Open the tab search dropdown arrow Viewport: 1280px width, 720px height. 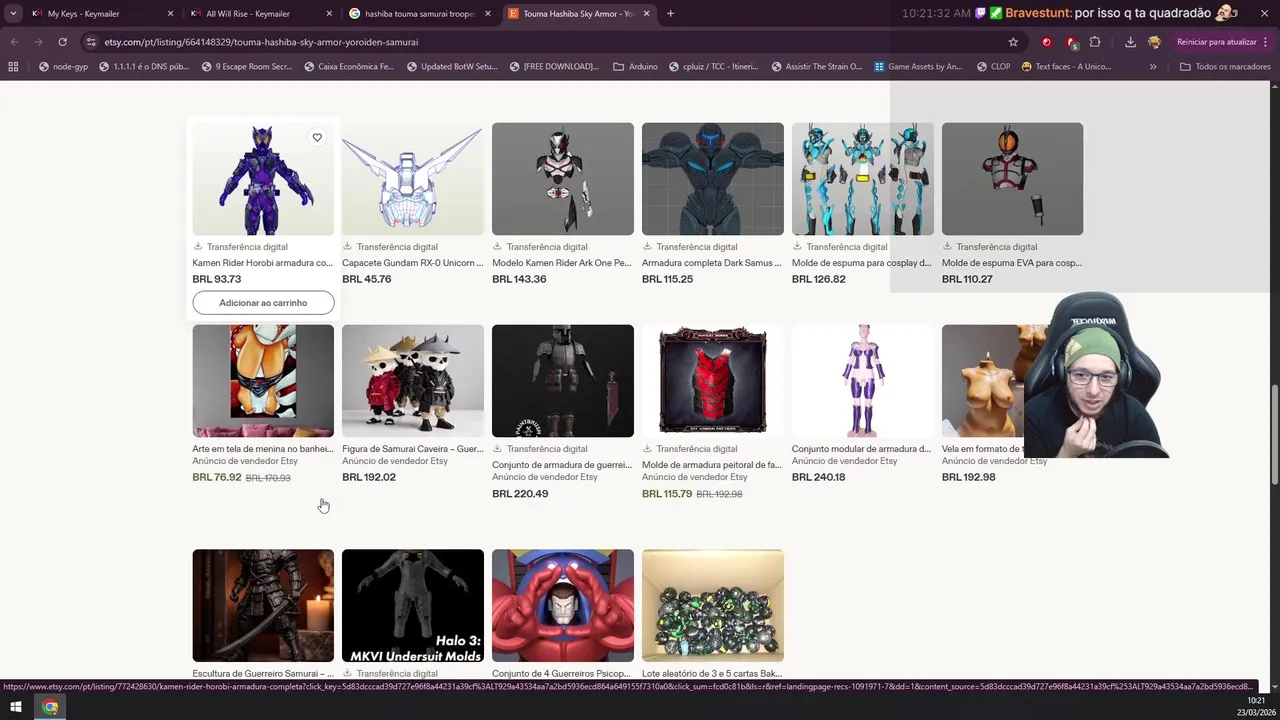coord(13,14)
